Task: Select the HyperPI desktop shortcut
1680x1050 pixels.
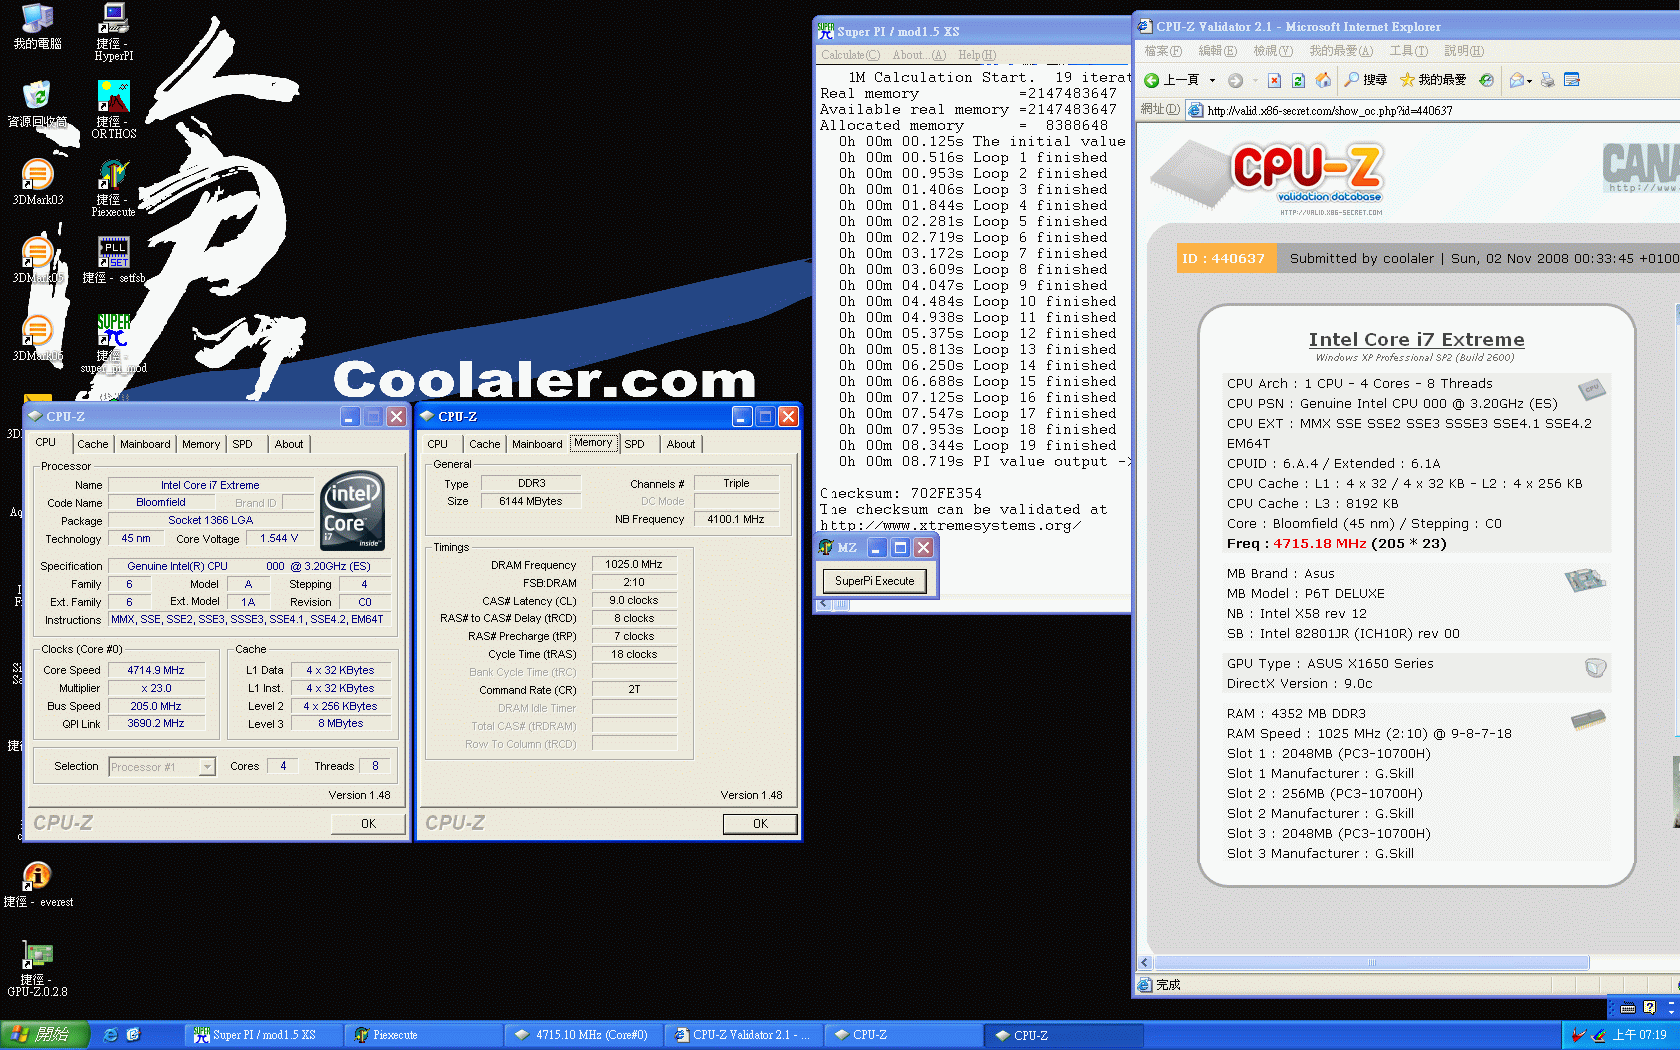Action: click(114, 32)
